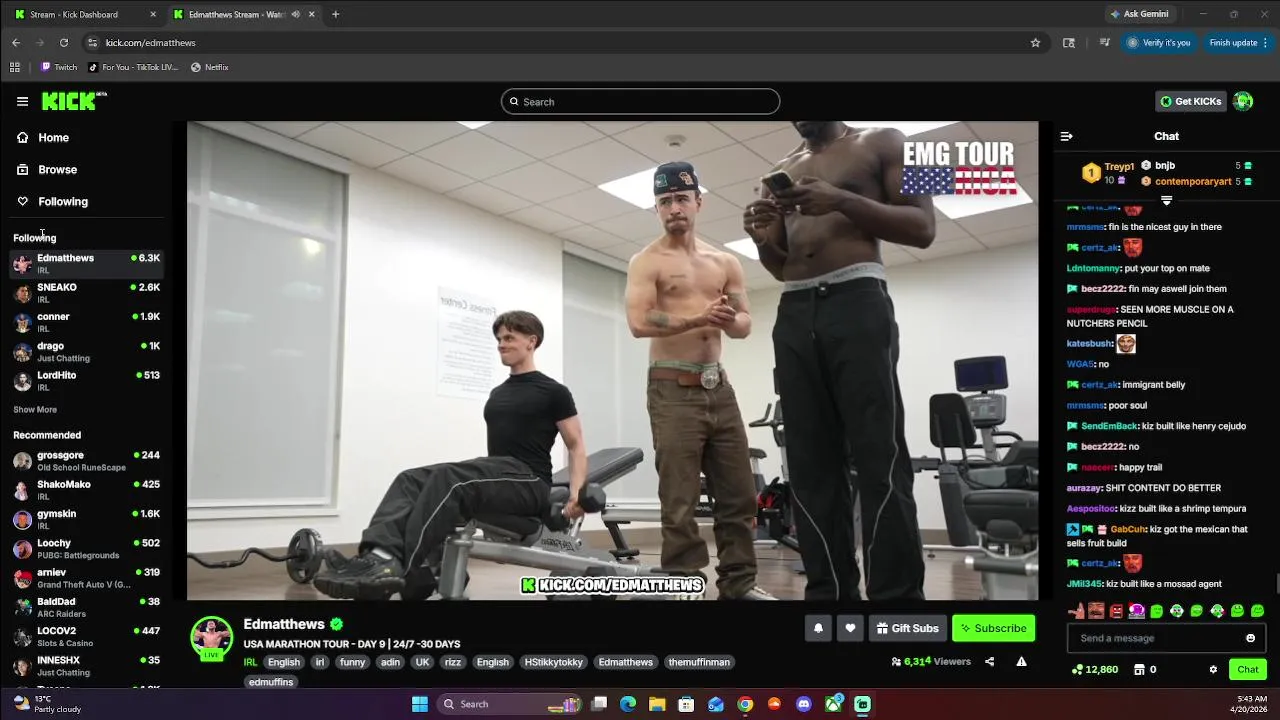This screenshot has width=1280, height=720.
Task: Open a new browser tab
Action: tap(335, 14)
